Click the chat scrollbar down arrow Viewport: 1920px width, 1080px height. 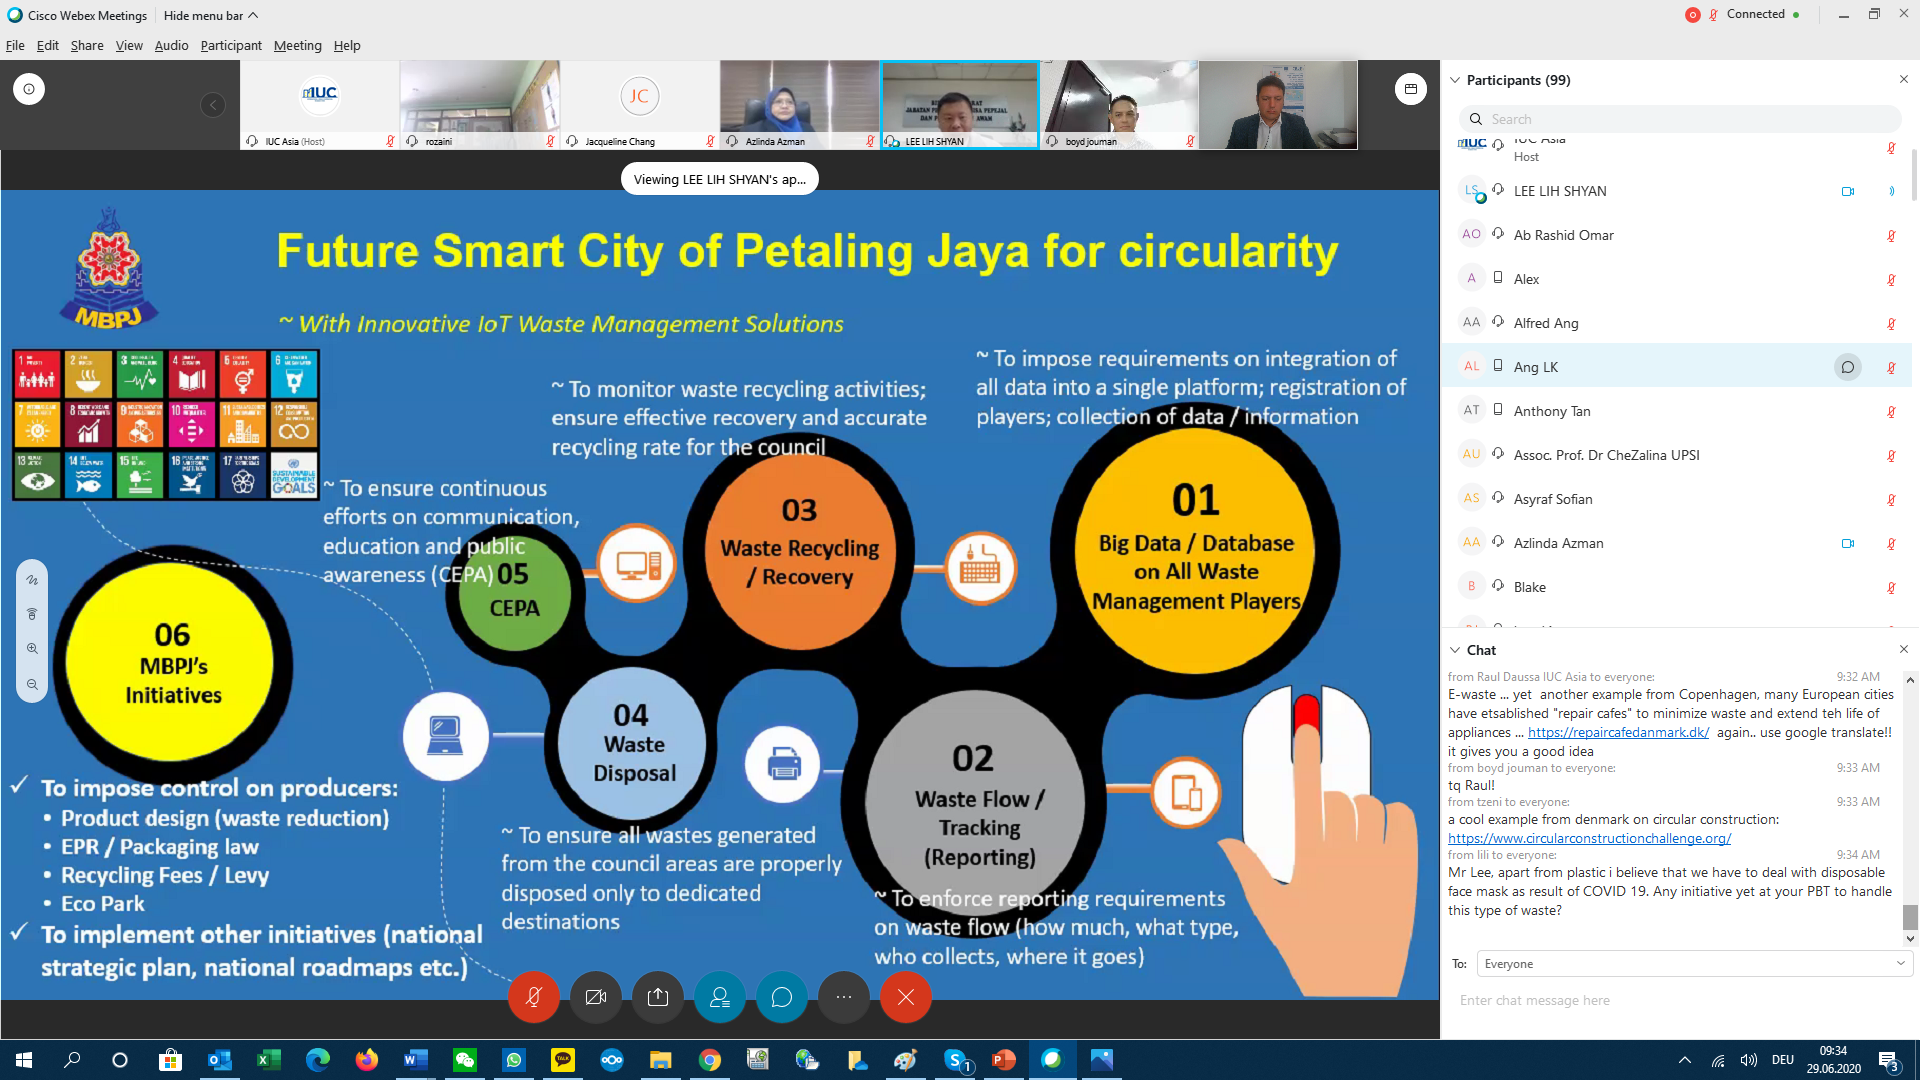pos(1910,938)
